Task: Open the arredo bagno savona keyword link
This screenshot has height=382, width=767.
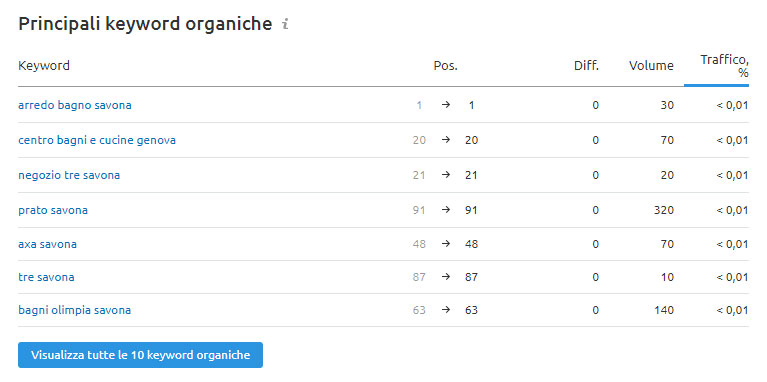Action: (75, 105)
